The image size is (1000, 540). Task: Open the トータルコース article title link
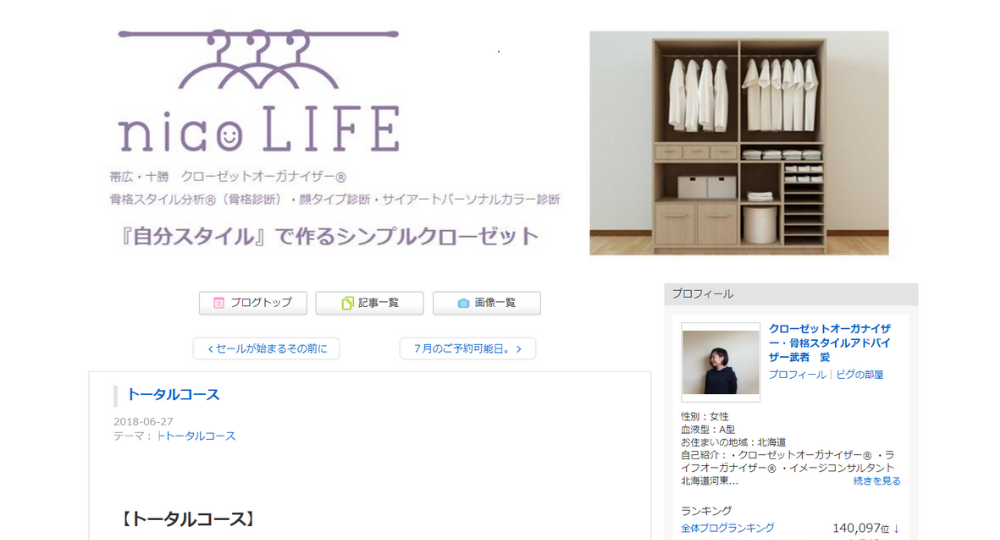[173, 395]
